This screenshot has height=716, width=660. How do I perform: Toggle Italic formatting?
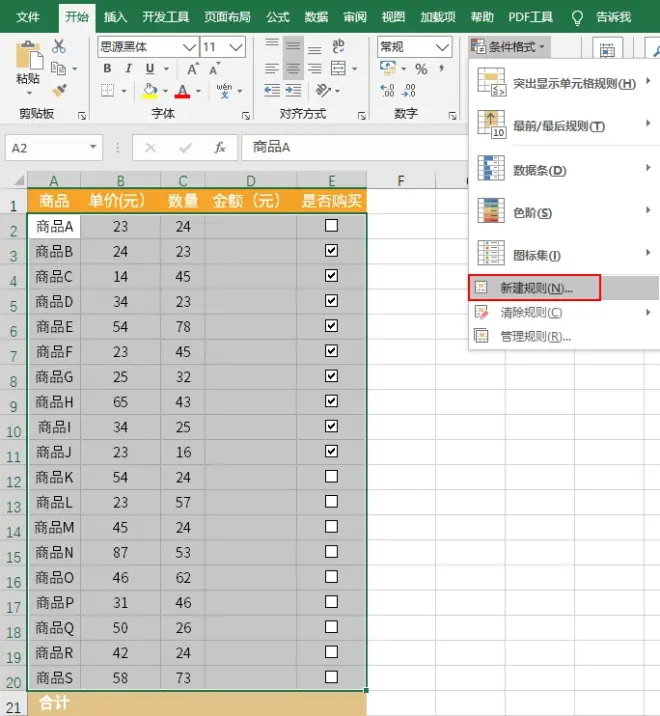(x=128, y=68)
